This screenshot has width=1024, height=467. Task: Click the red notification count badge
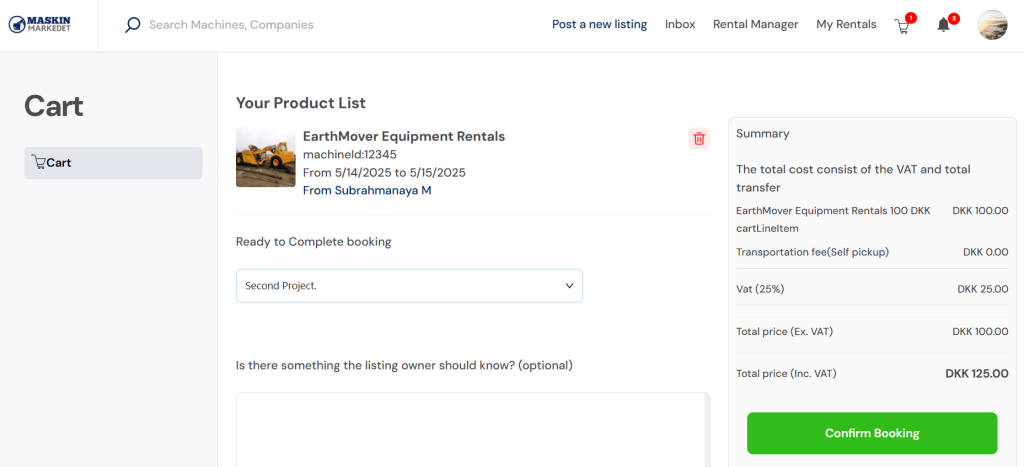tap(954, 18)
